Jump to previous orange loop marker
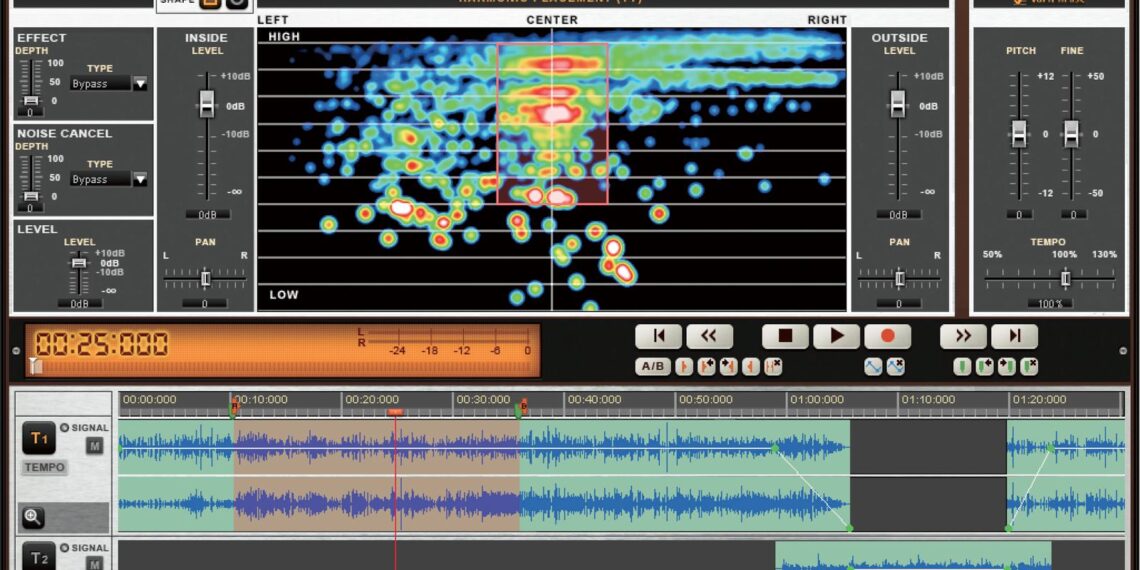This screenshot has height=570, width=1140. [x=707, y=366]
